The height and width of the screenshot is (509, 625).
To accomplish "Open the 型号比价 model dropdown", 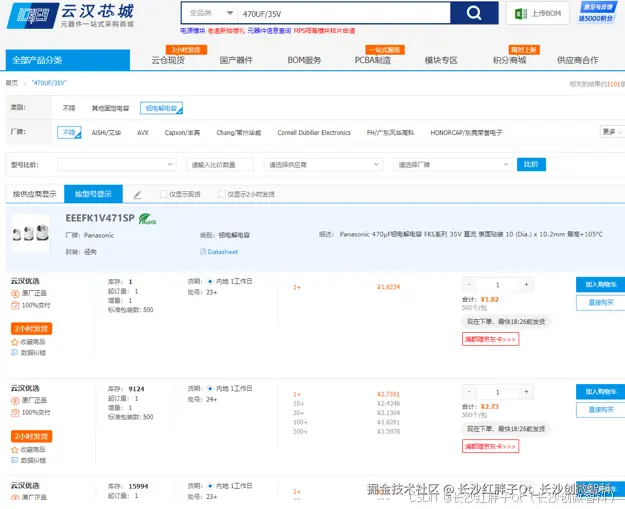I will pyautogui.click(x=117, y=165).
